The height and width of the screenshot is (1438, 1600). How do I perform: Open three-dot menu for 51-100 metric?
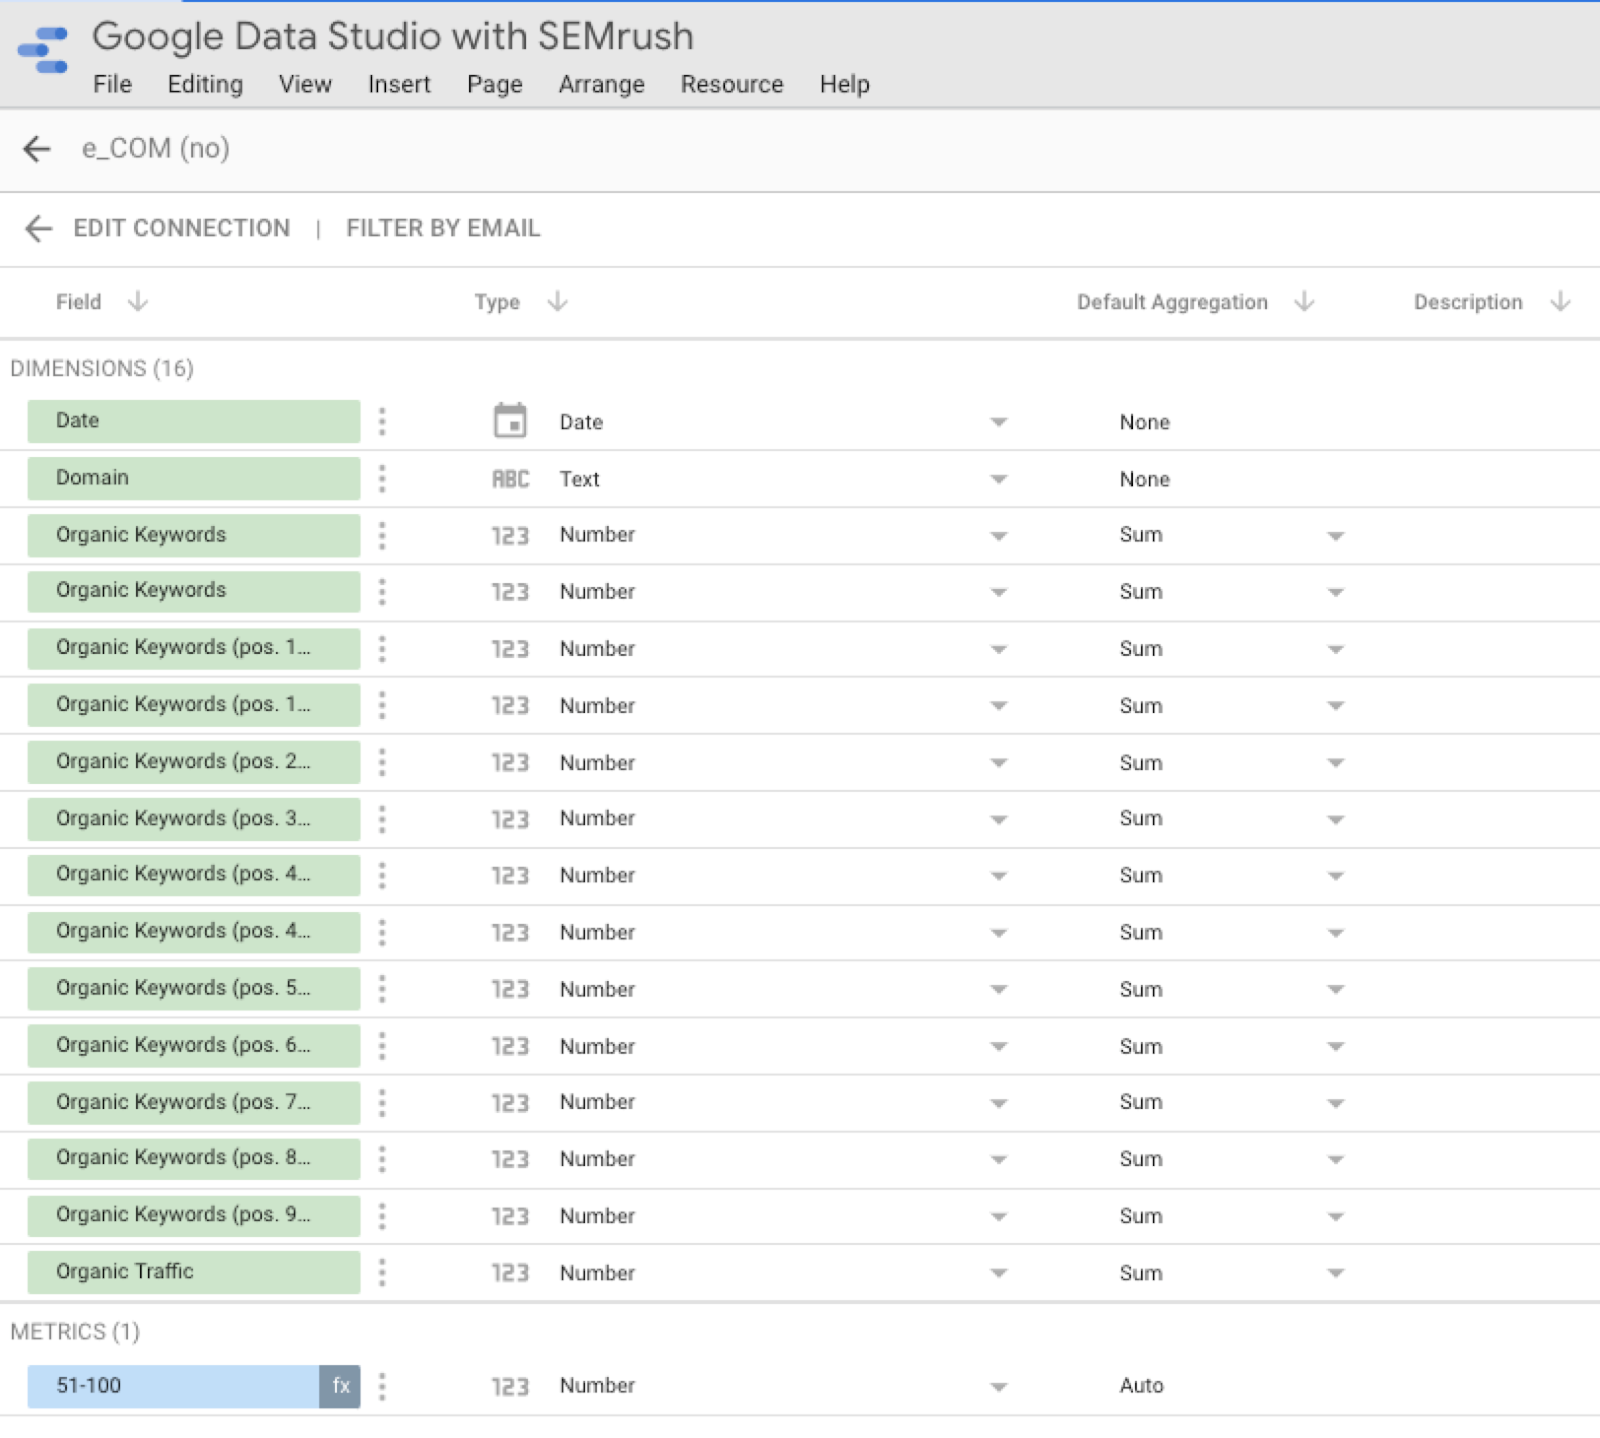pos(382,1386)
